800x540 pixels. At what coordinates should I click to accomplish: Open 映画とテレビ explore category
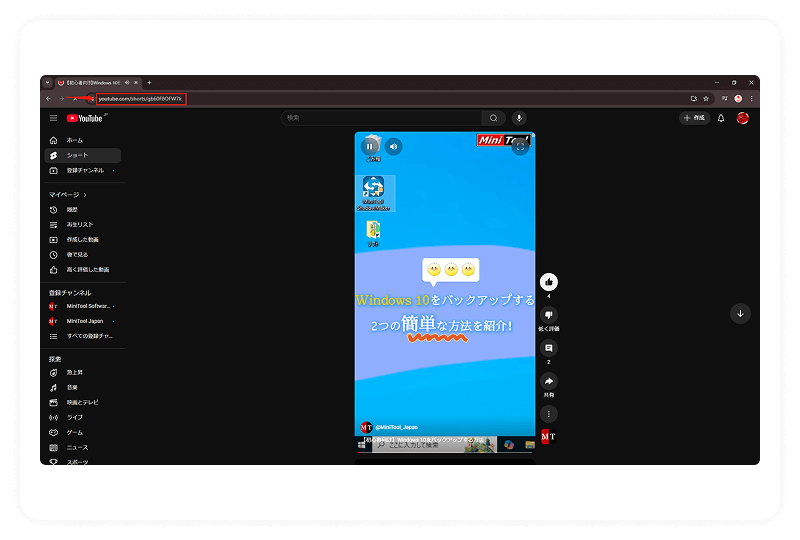(83, 402)
